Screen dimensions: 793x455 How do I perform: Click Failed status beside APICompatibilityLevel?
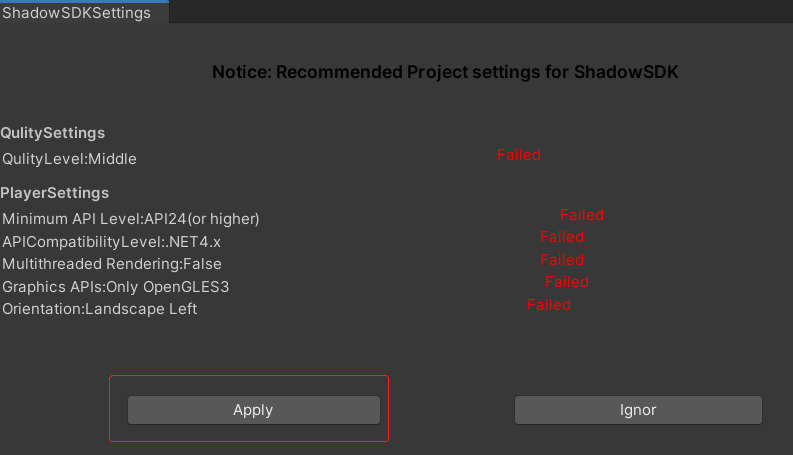coord(561,237)
